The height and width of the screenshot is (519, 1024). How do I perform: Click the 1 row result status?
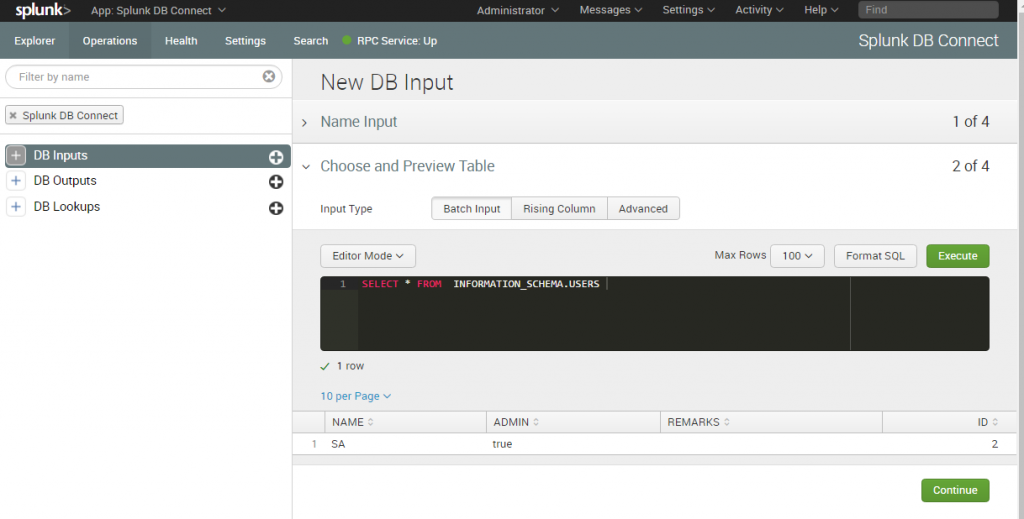click(343, 366)
